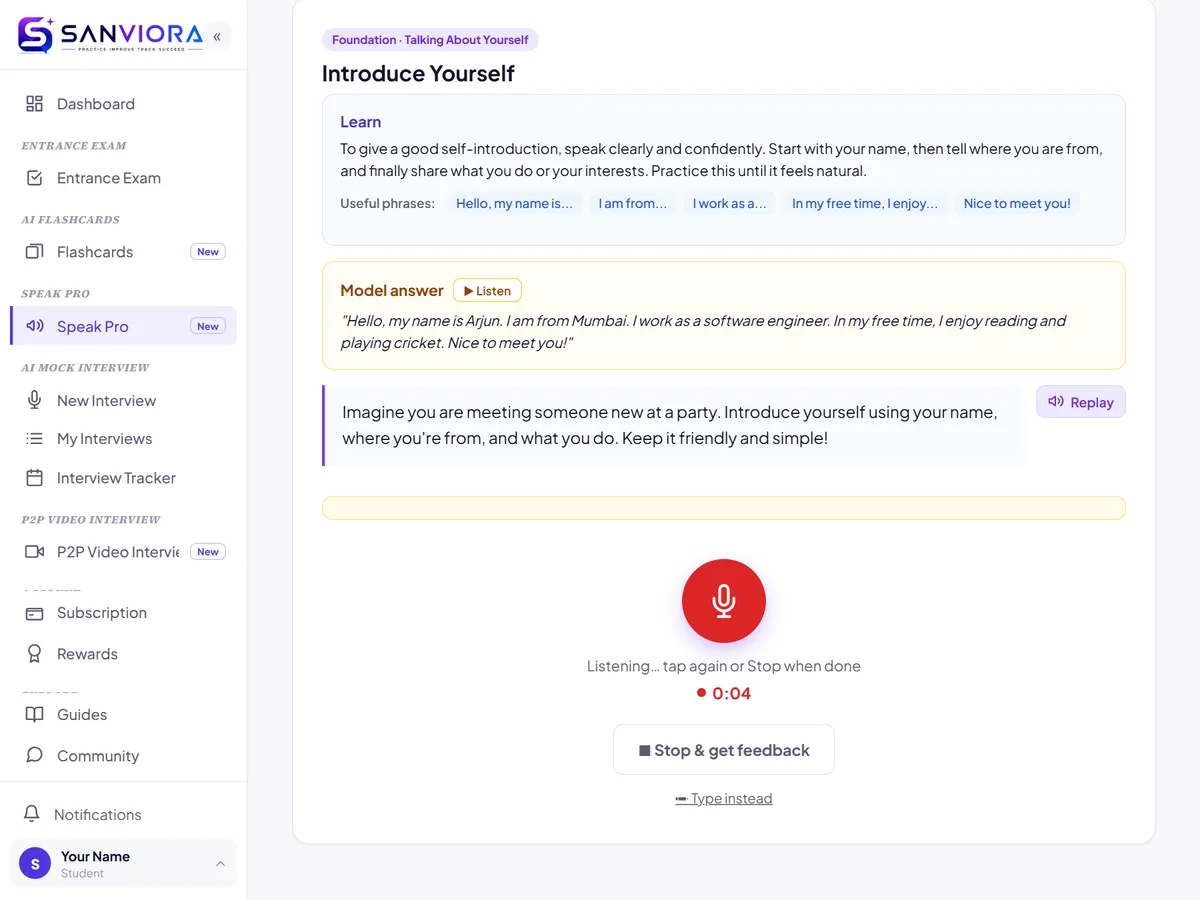Click the empty yellow transcript box
The height and width of the screenshot is (900, 1200).
[x=724, y=508]
